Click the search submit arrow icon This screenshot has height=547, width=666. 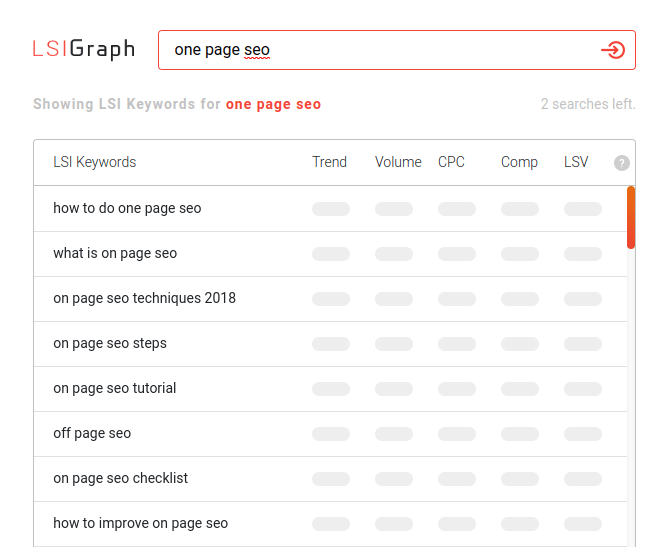point(612,50)
